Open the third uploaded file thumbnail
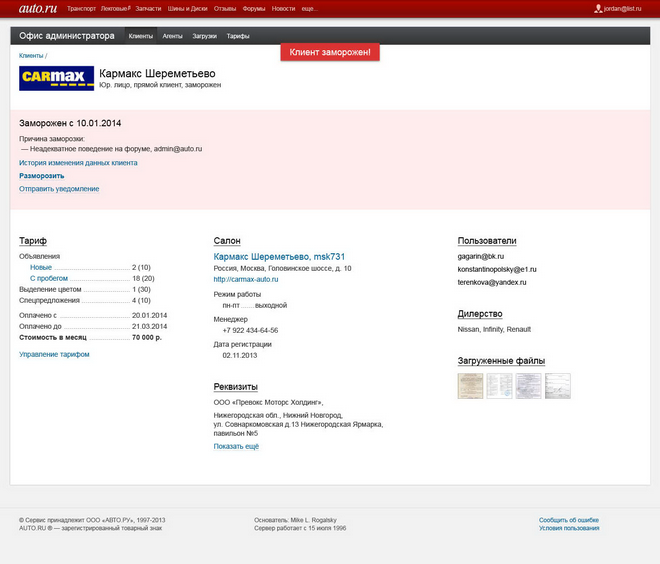Image resolution: width=660 pixels, height=564 pixels. pyautogui.click(x=528, y=386)
